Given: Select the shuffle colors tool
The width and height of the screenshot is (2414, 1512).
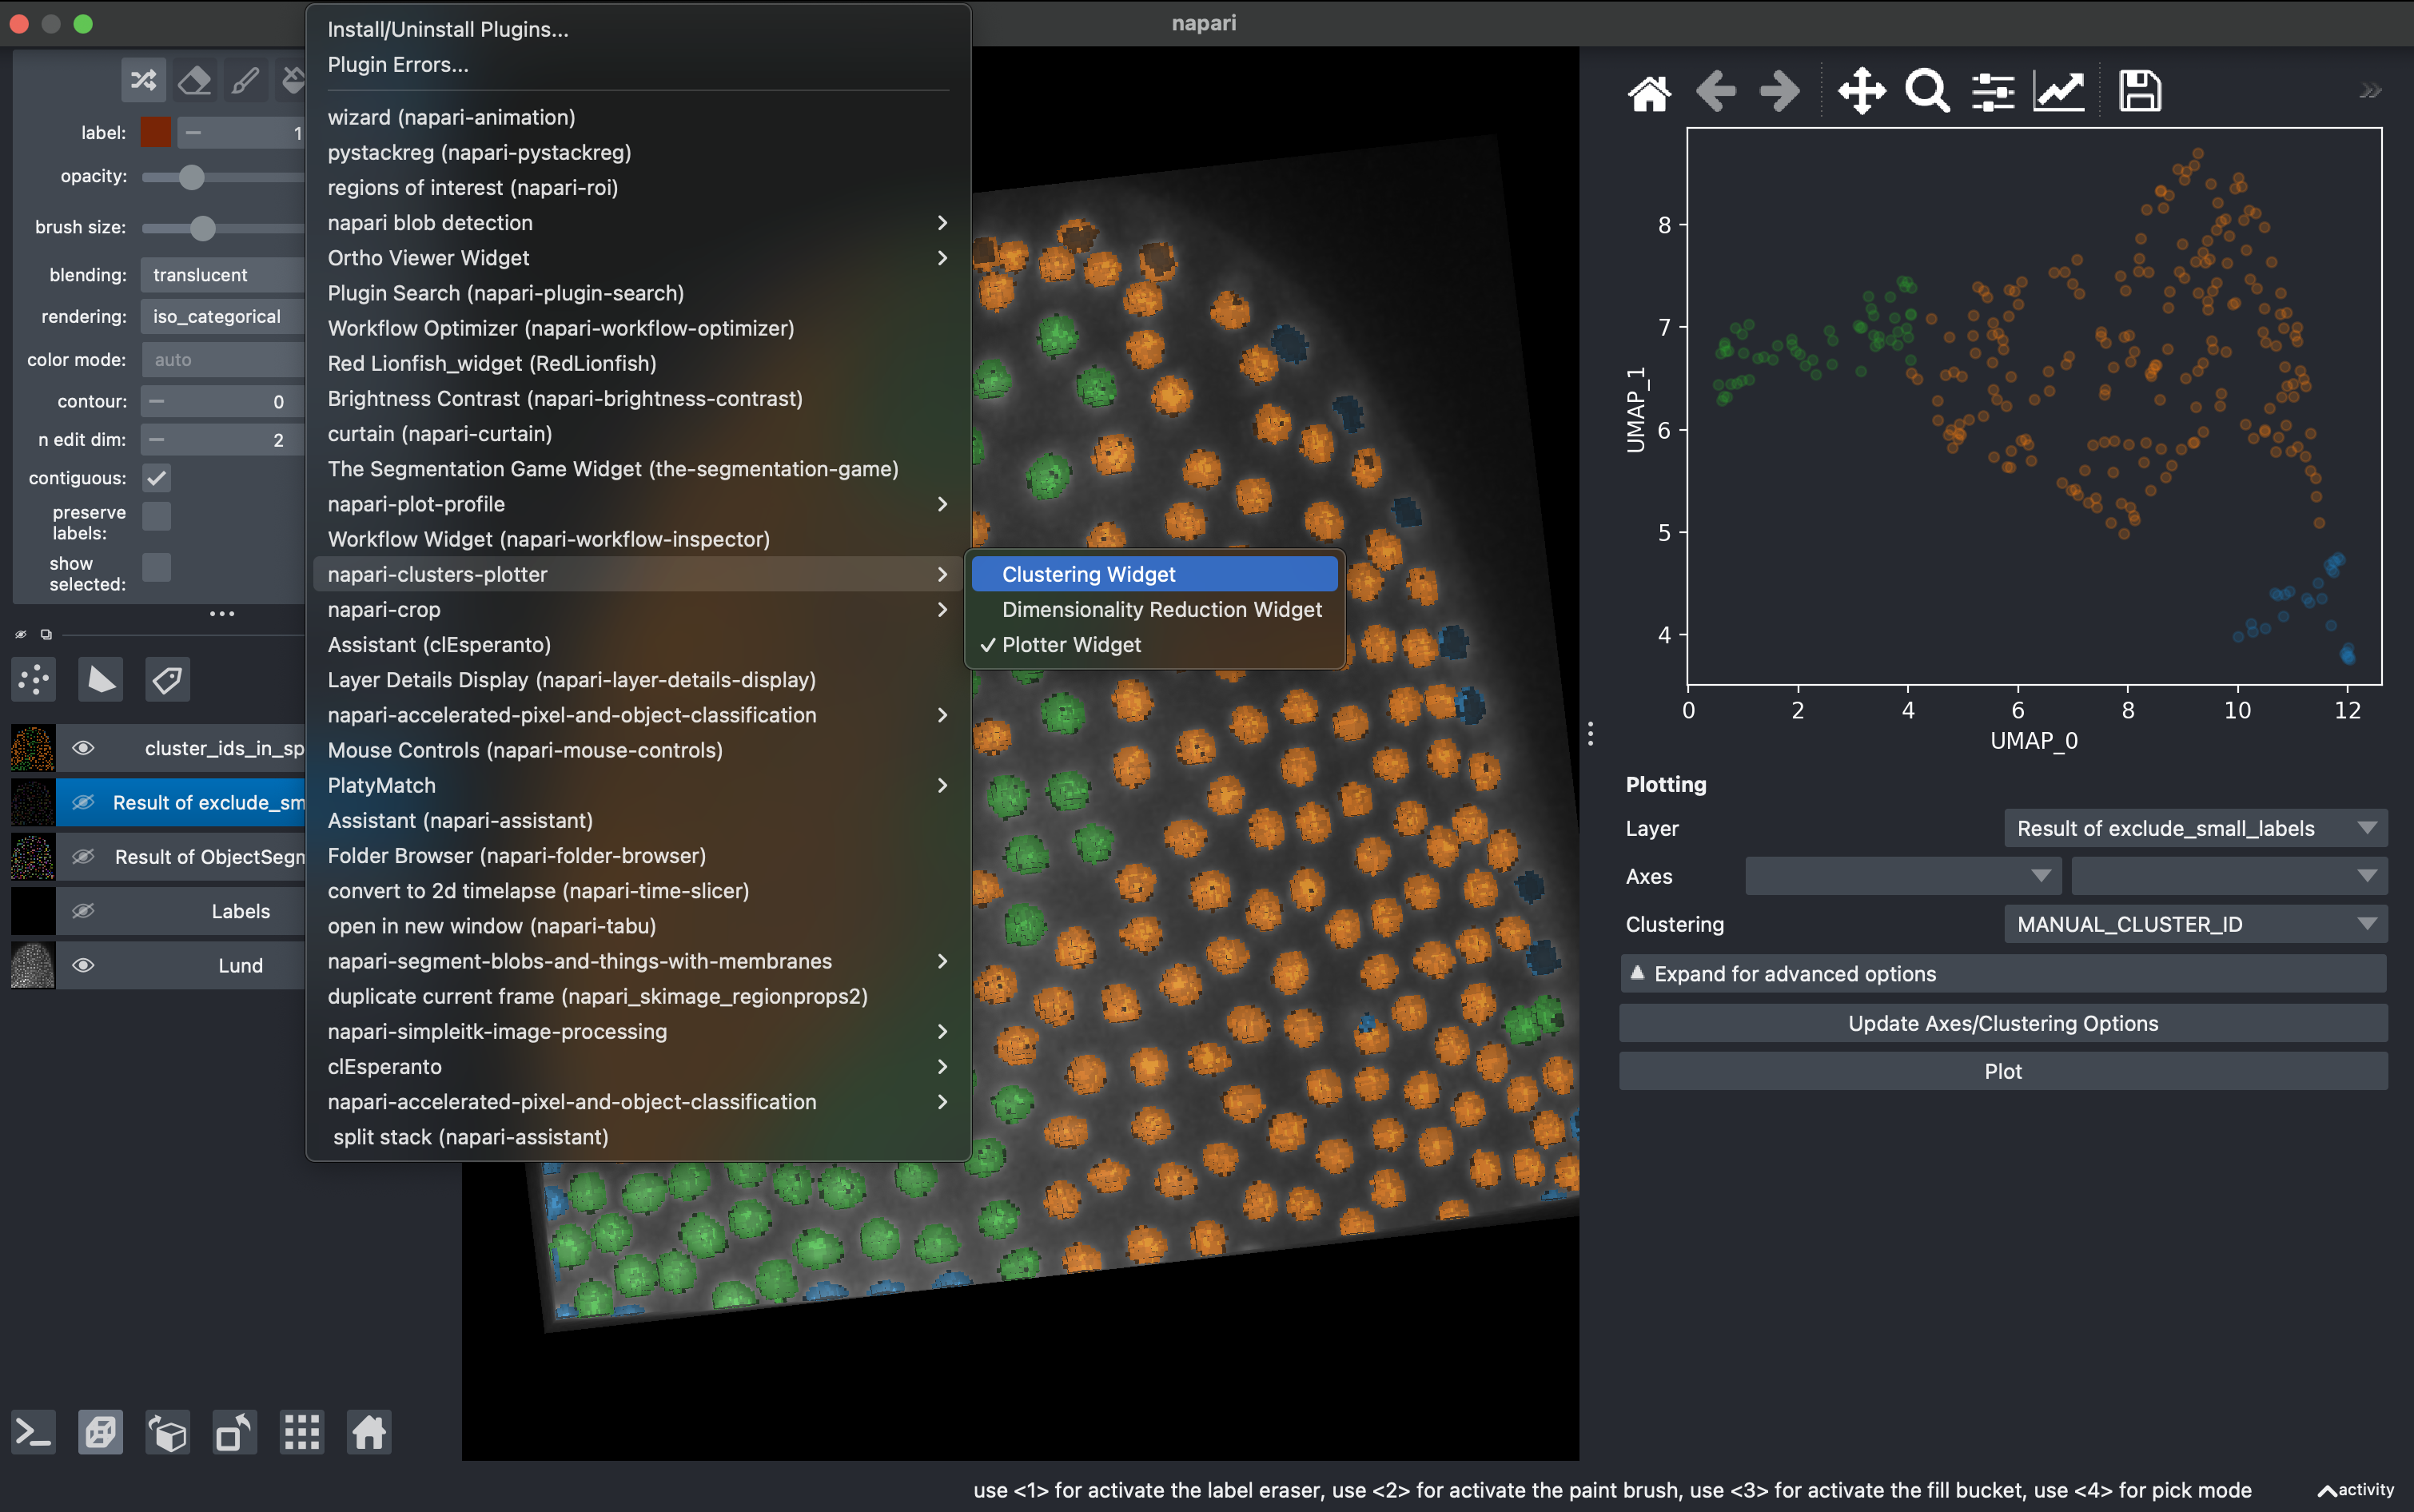Looking at the screenshot, I should [x=143, y=80].
